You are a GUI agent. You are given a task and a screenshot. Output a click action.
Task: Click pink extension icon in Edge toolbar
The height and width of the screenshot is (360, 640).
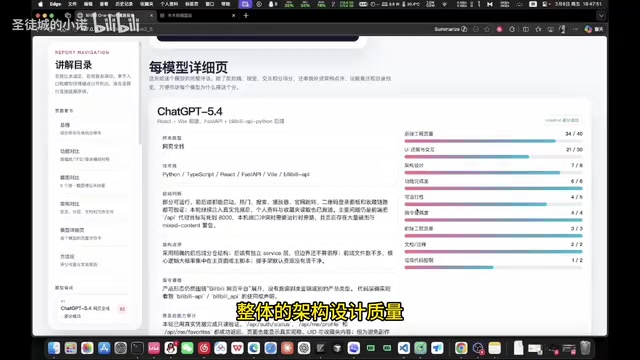pos(499,29)
